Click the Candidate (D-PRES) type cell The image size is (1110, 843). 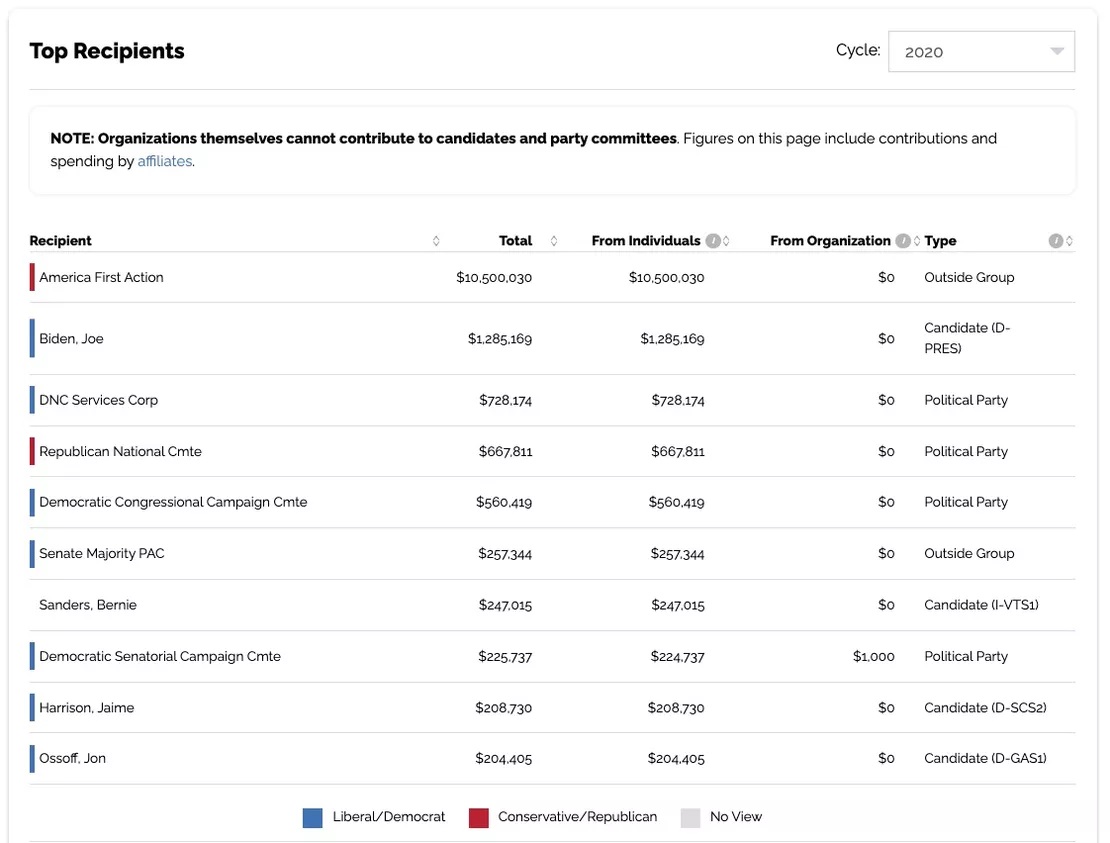click(967, 338)
